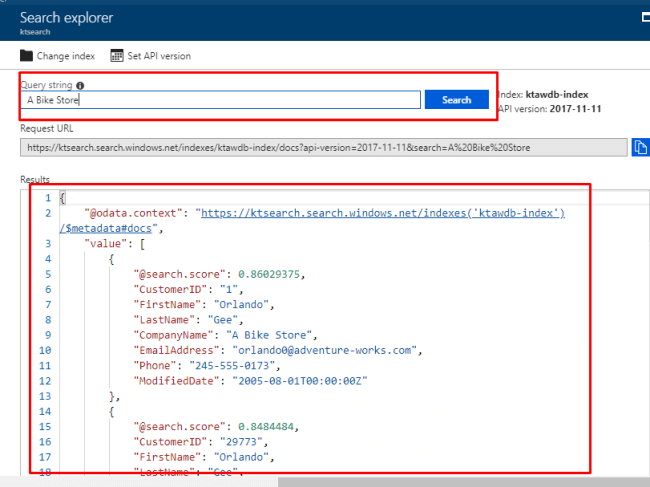
Task: Select the search score 0.8484484 value
Action: pyautogui.click(x=266, y=426)
